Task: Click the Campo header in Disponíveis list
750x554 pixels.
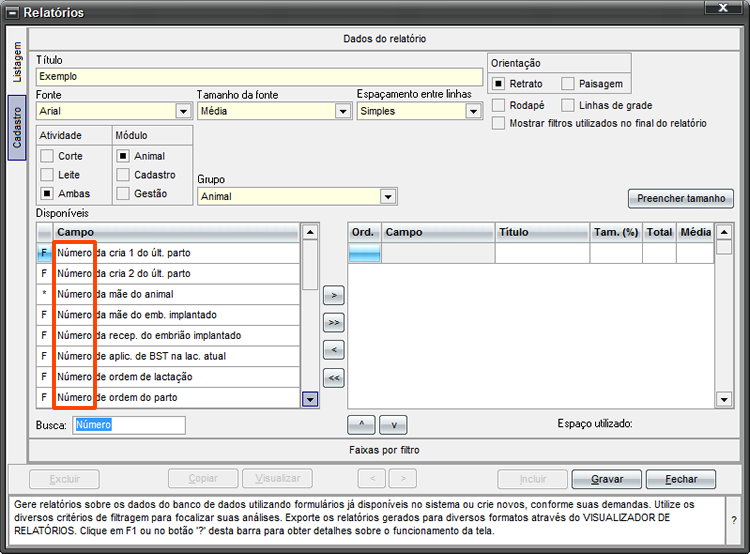Action: (176, 233)
